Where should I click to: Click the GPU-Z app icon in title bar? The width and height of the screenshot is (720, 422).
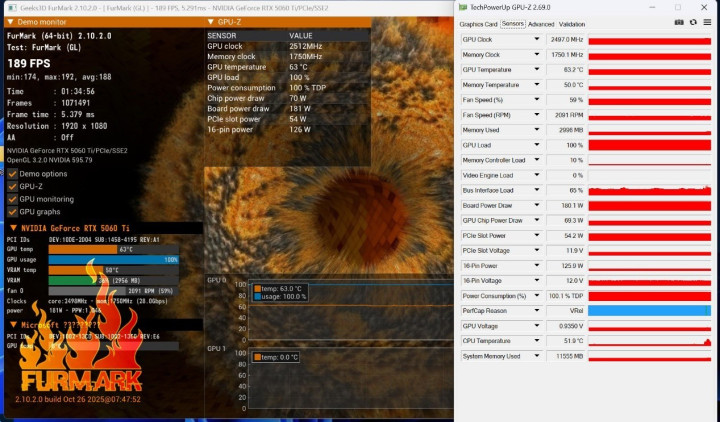tap(463, 7)
